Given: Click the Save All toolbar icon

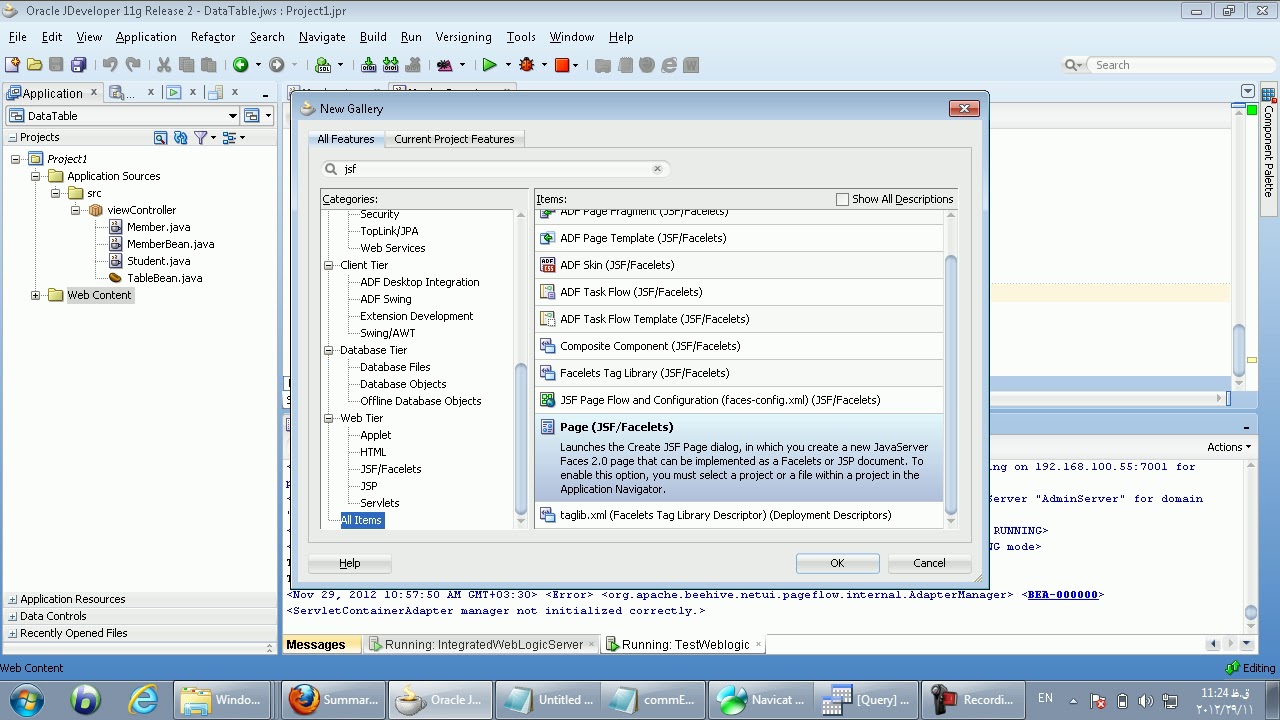Looking at the screenshot, I should (78, 65).
